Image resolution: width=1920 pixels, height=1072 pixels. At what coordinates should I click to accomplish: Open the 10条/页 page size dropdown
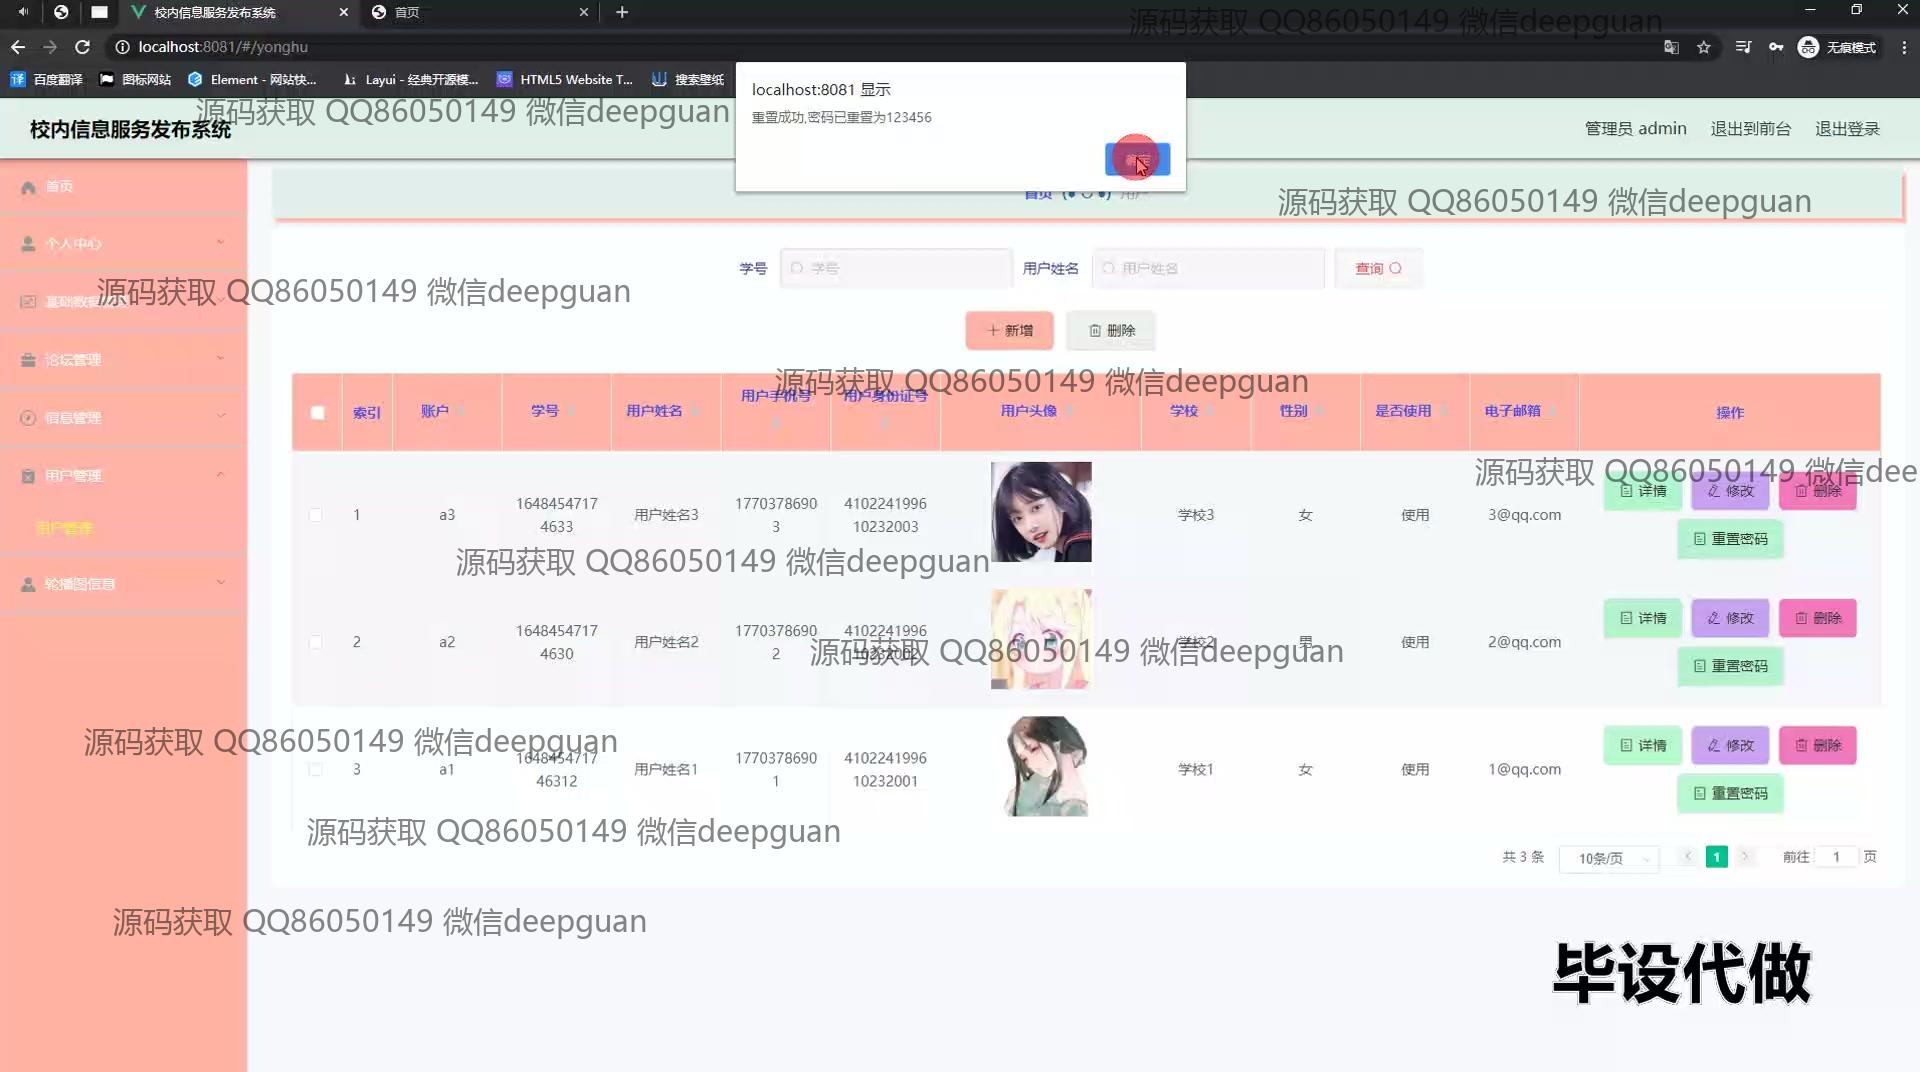click(1609, 858)
